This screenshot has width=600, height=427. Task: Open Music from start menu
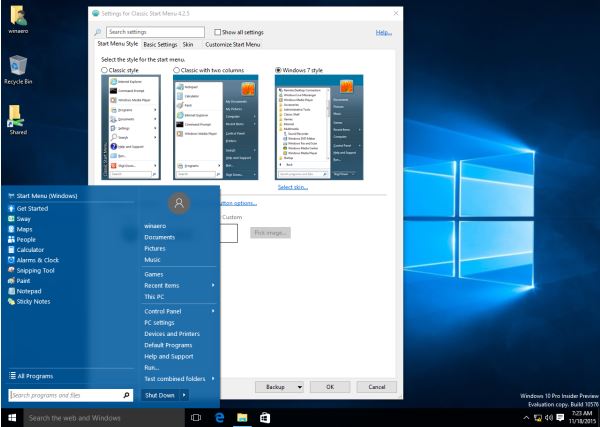[x=152, y=259]
